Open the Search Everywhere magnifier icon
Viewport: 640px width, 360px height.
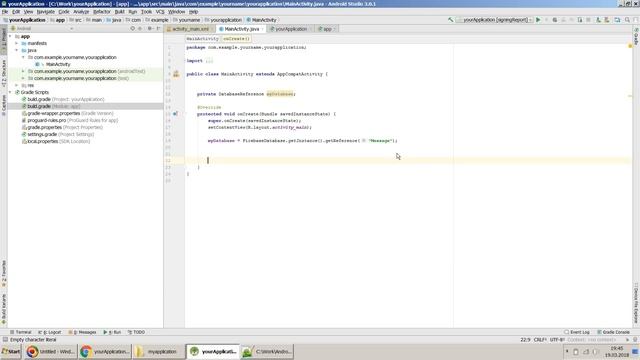tap(627, 20)
